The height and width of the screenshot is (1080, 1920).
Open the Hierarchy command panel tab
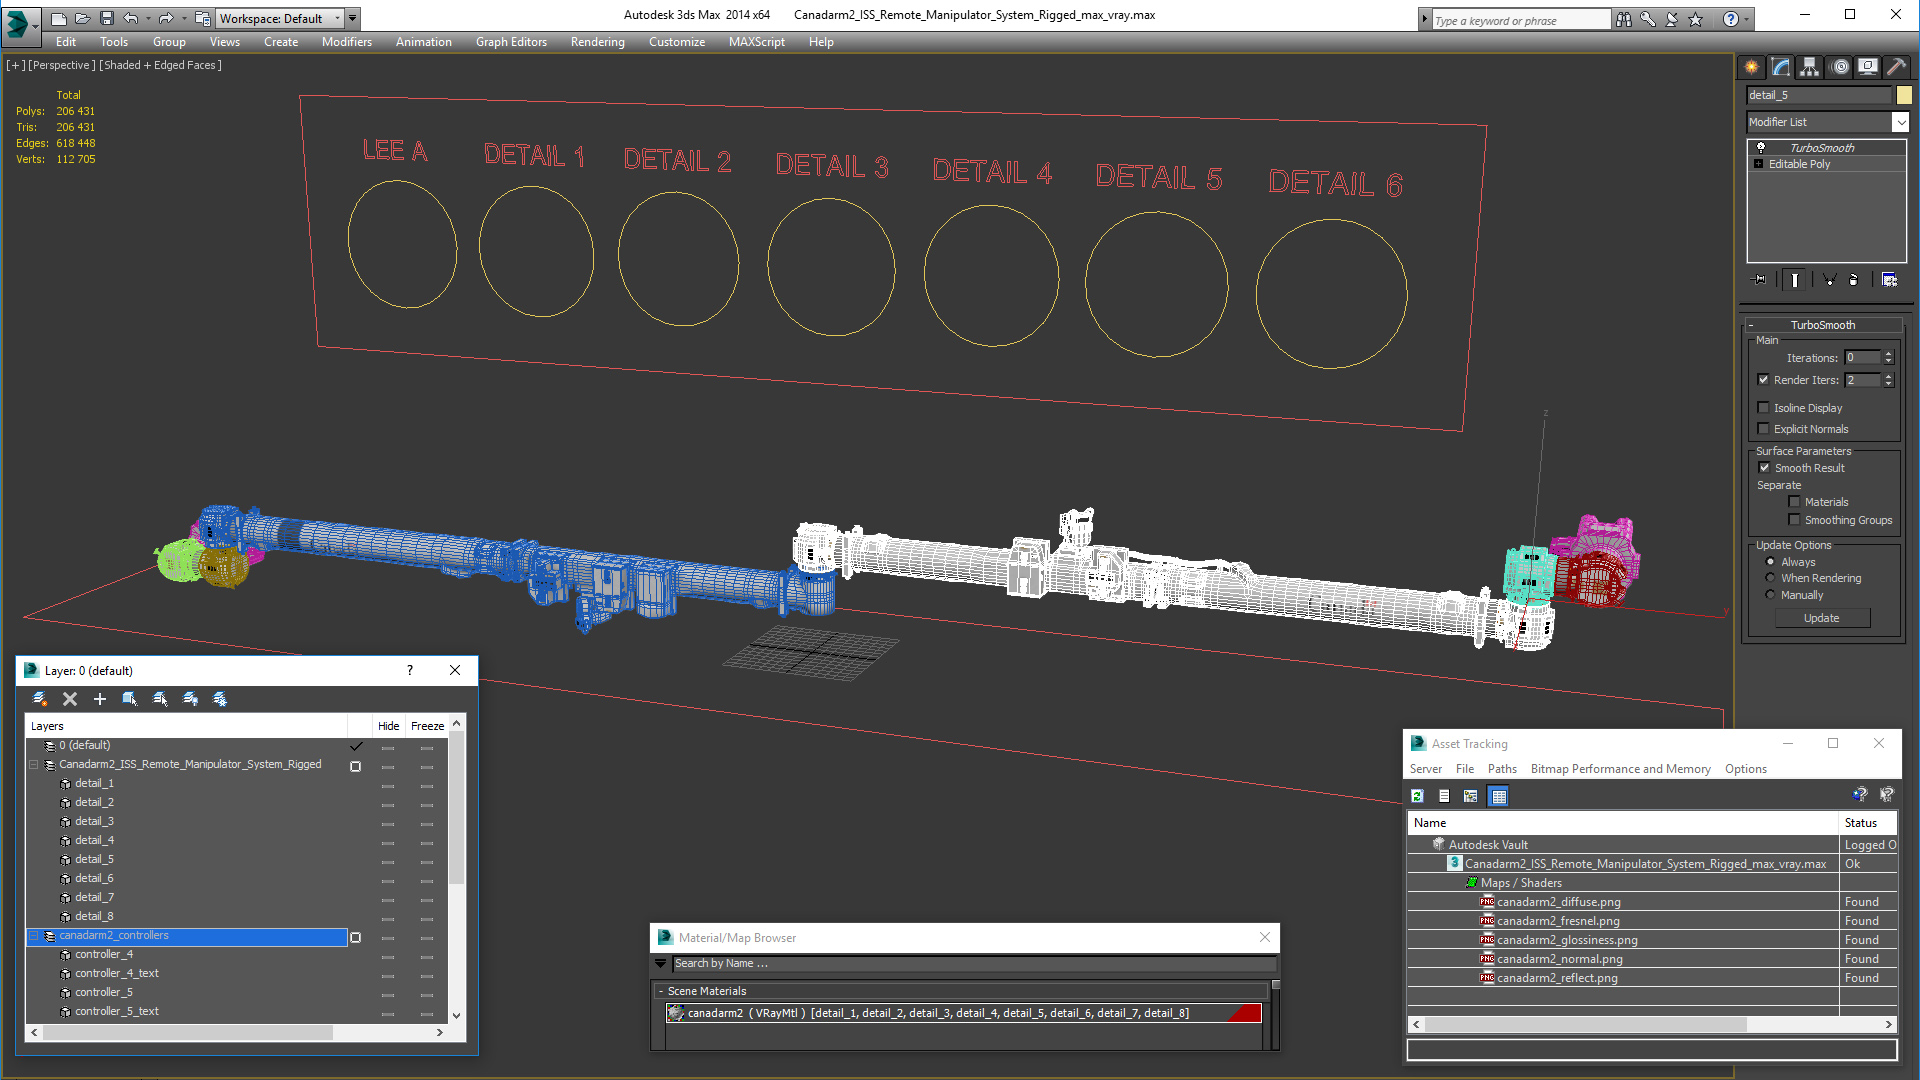click(x=1810, y=67)
